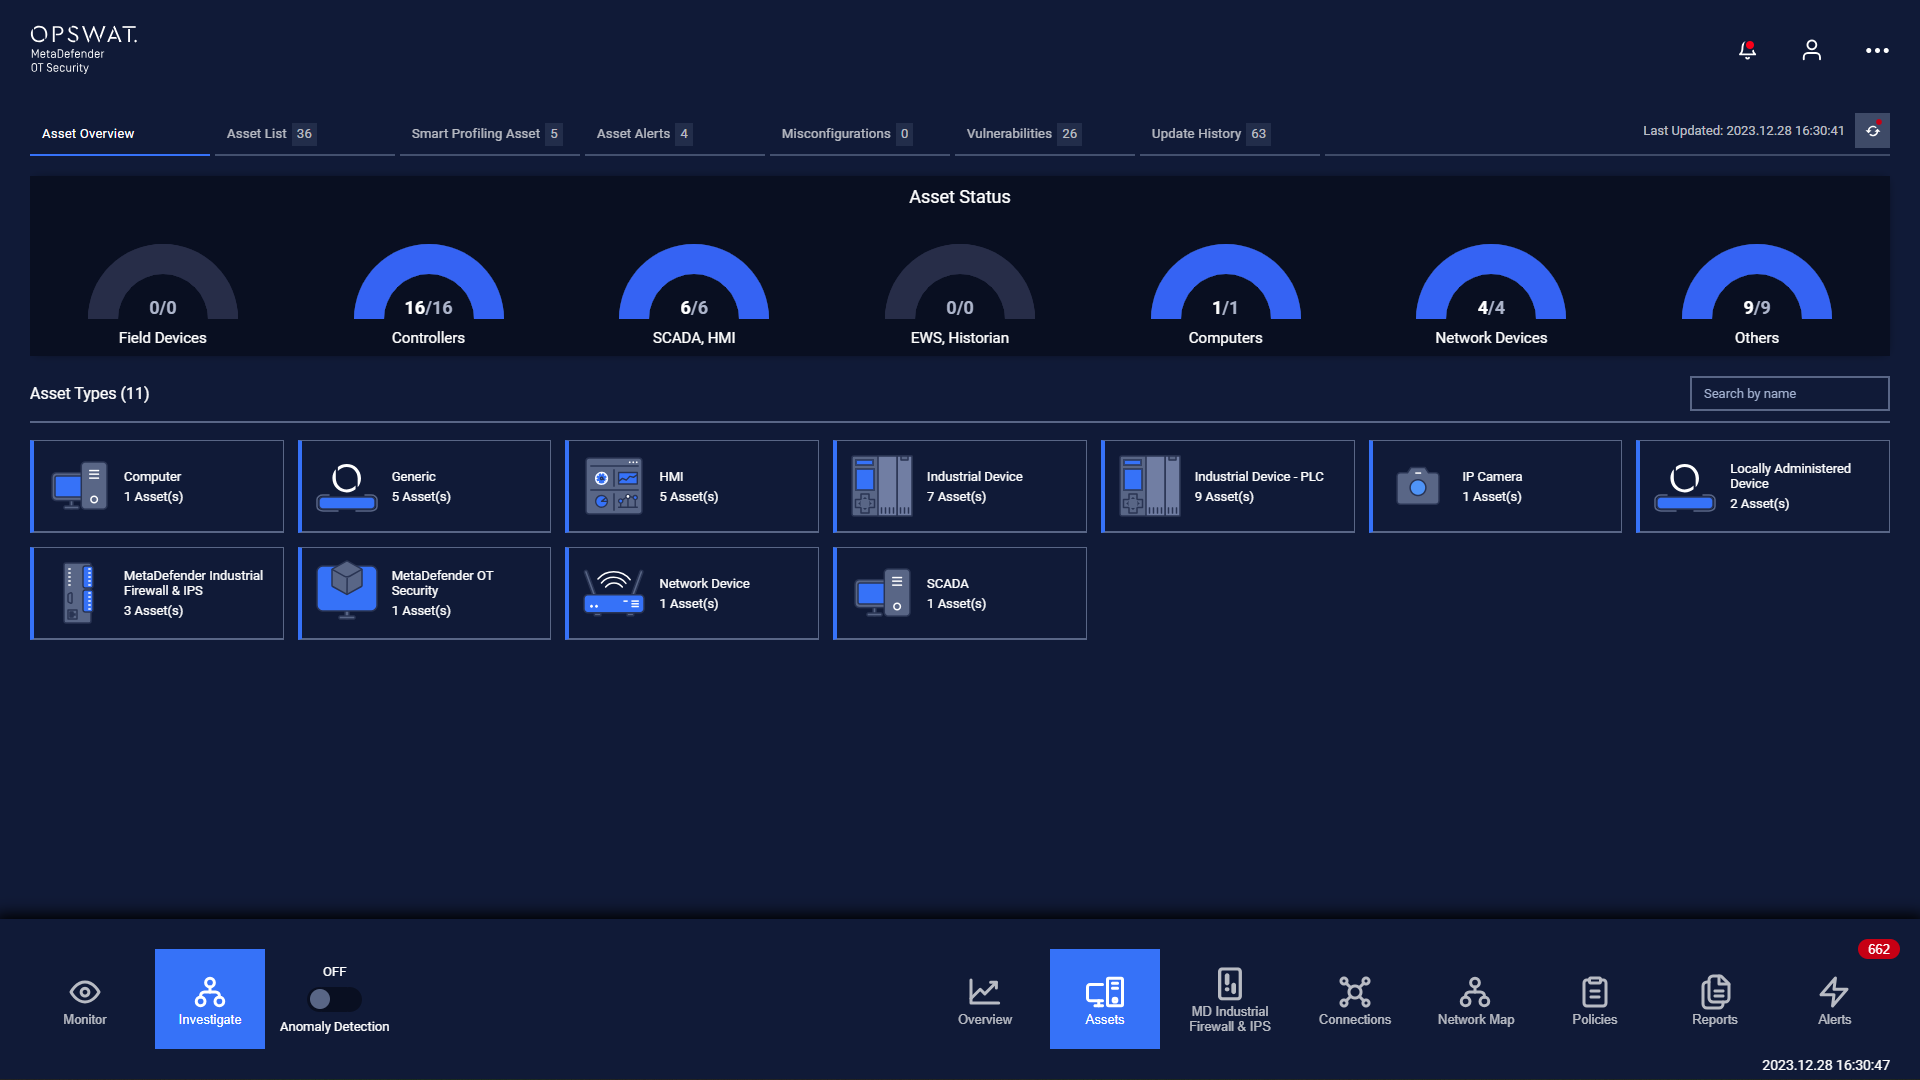The width and height of the screenshot is (1920, 1080).
Task: Click the Industrial Device asset icon
Action: pyautogui.click(x=881, y=486)
